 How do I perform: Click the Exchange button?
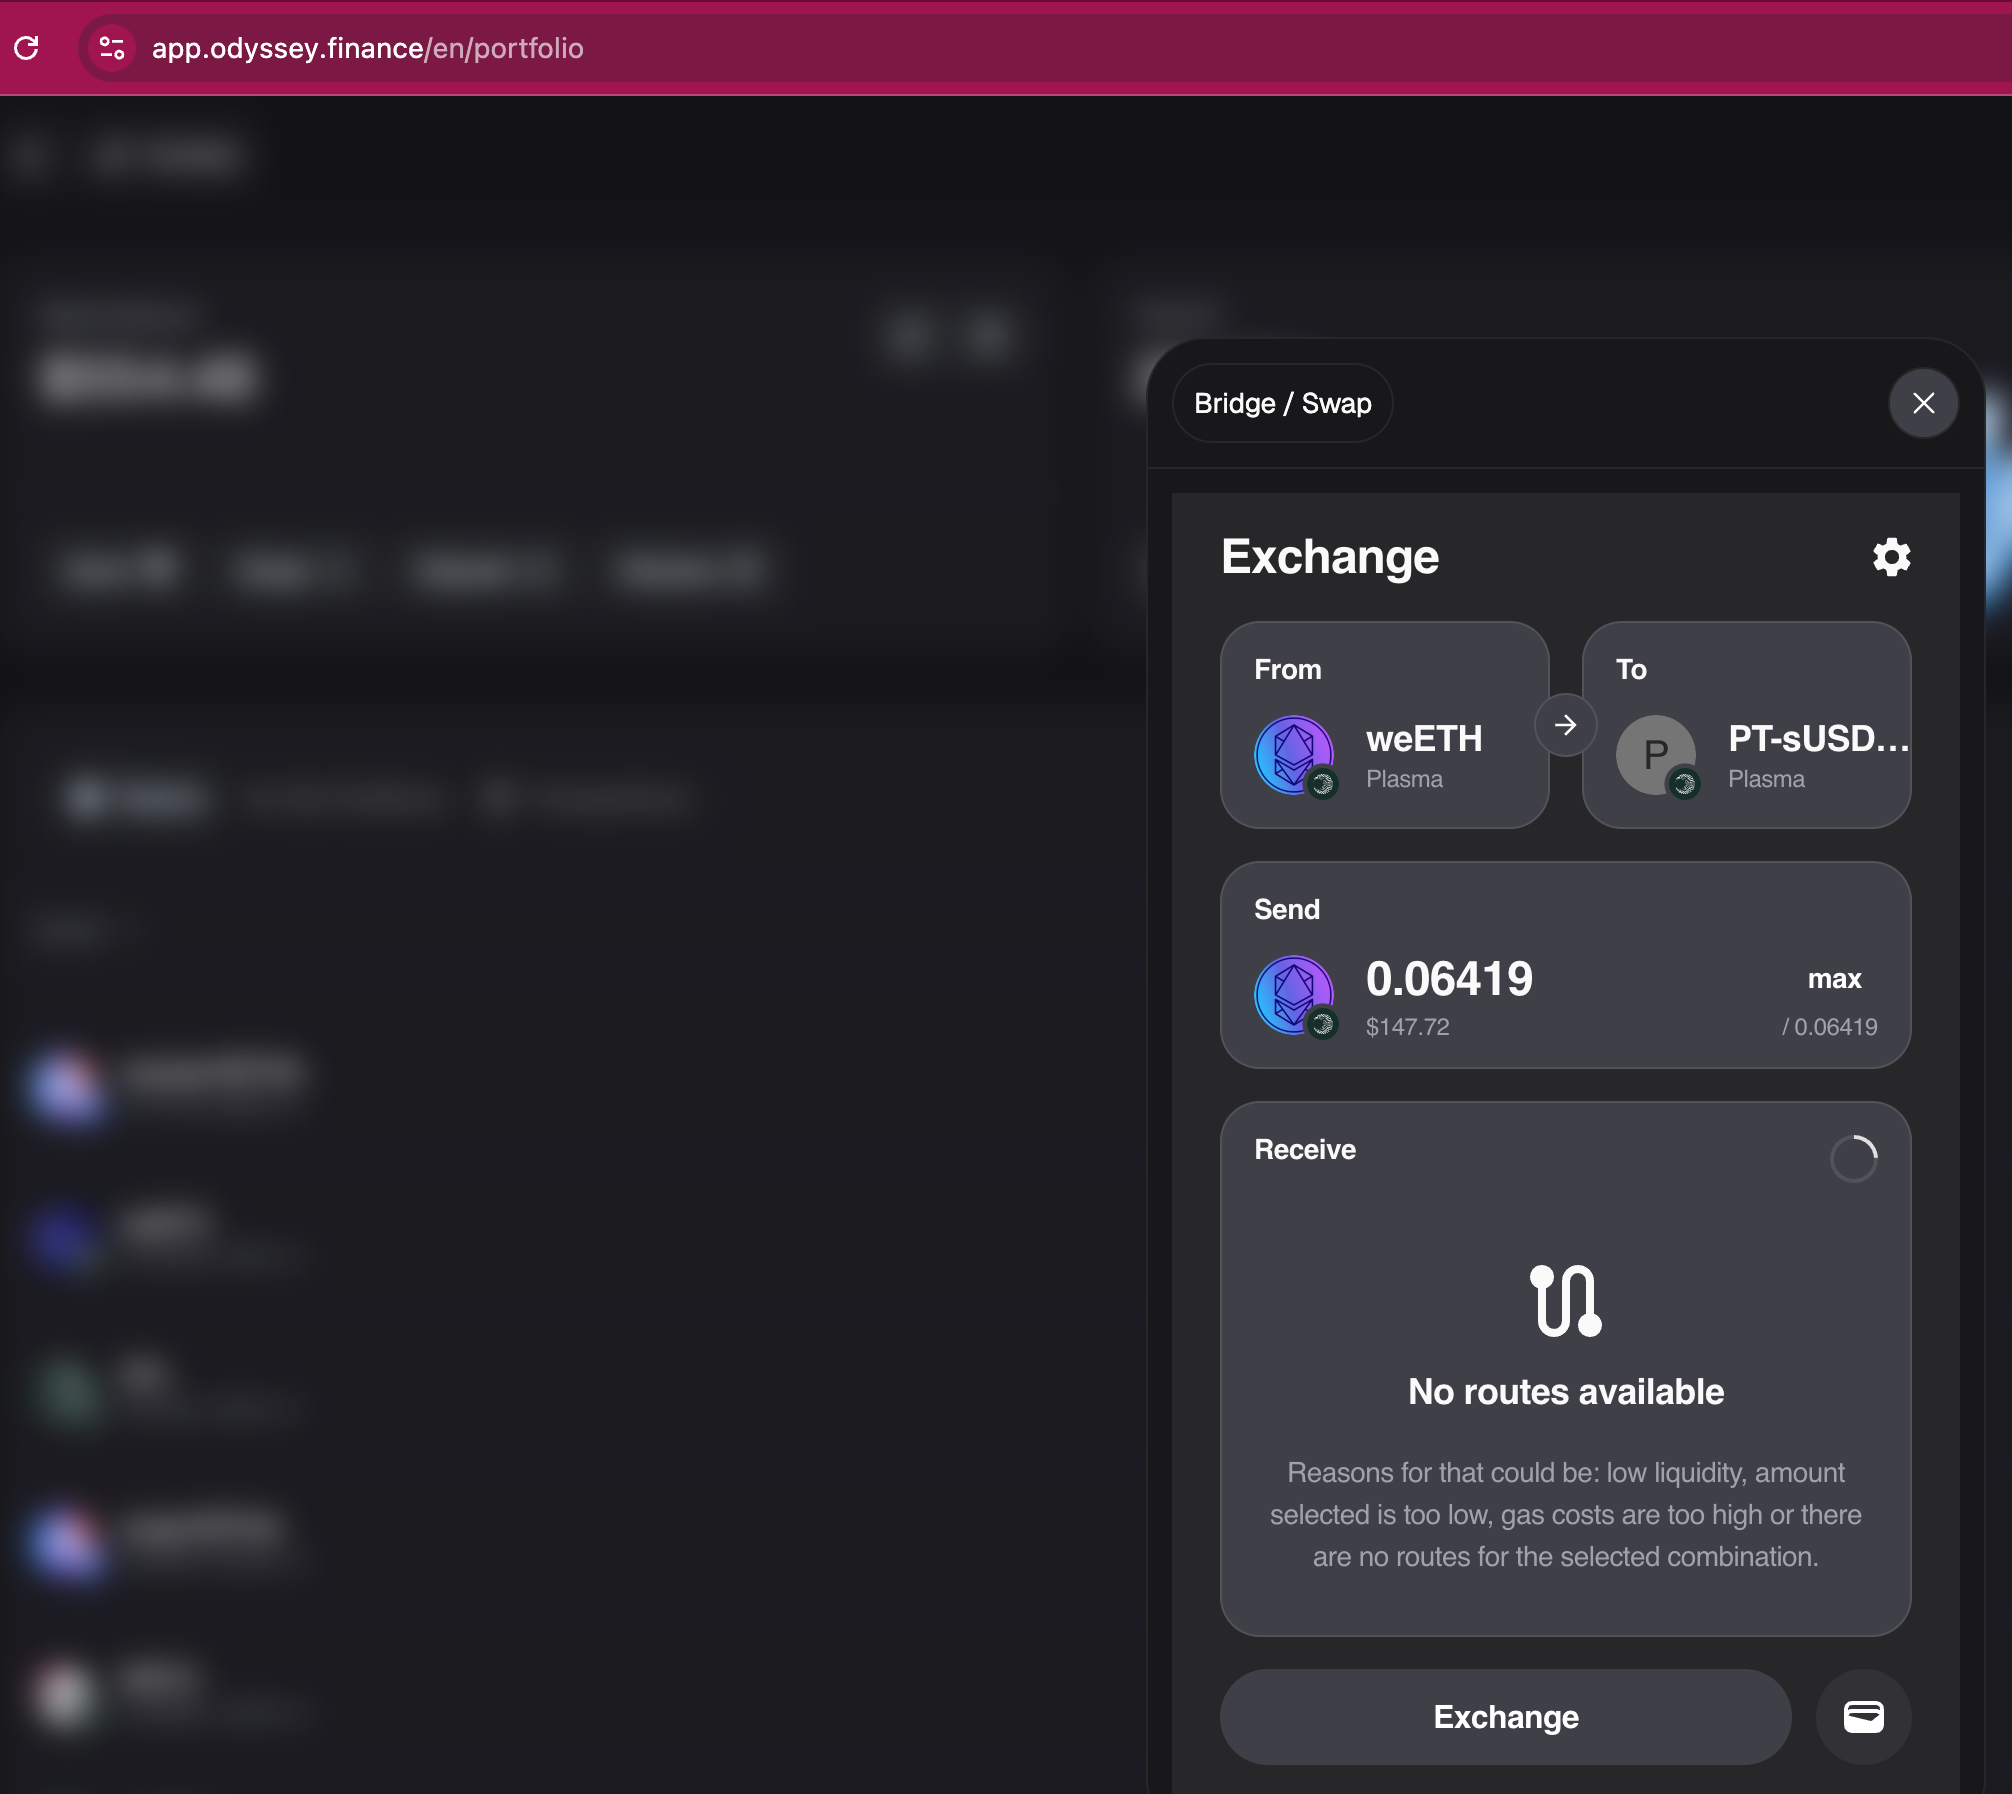click(1505, 1717)
